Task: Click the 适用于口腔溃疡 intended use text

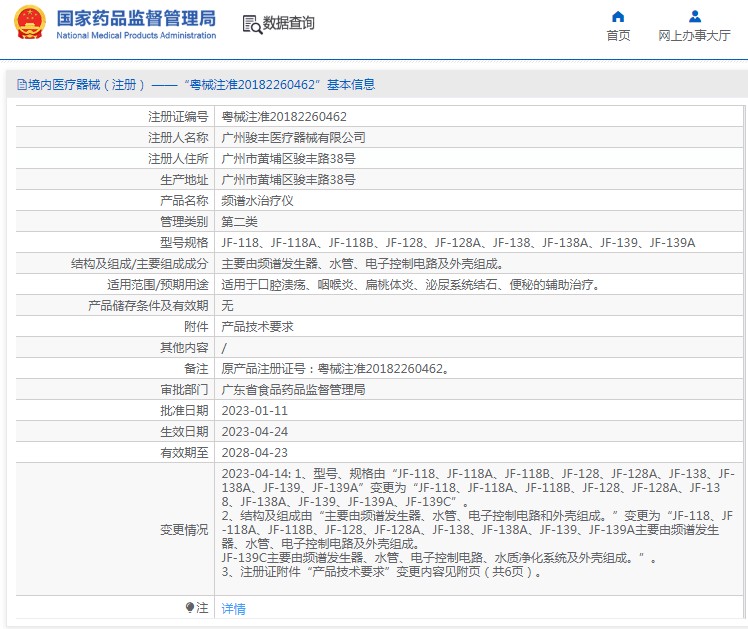Action: [410, 285]
